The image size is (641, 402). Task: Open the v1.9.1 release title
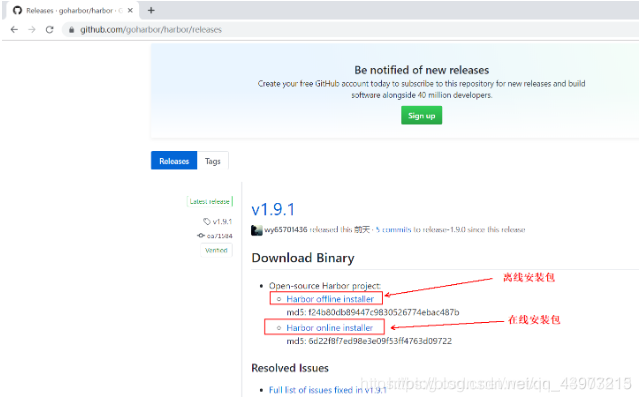click(x=273, y=209)
